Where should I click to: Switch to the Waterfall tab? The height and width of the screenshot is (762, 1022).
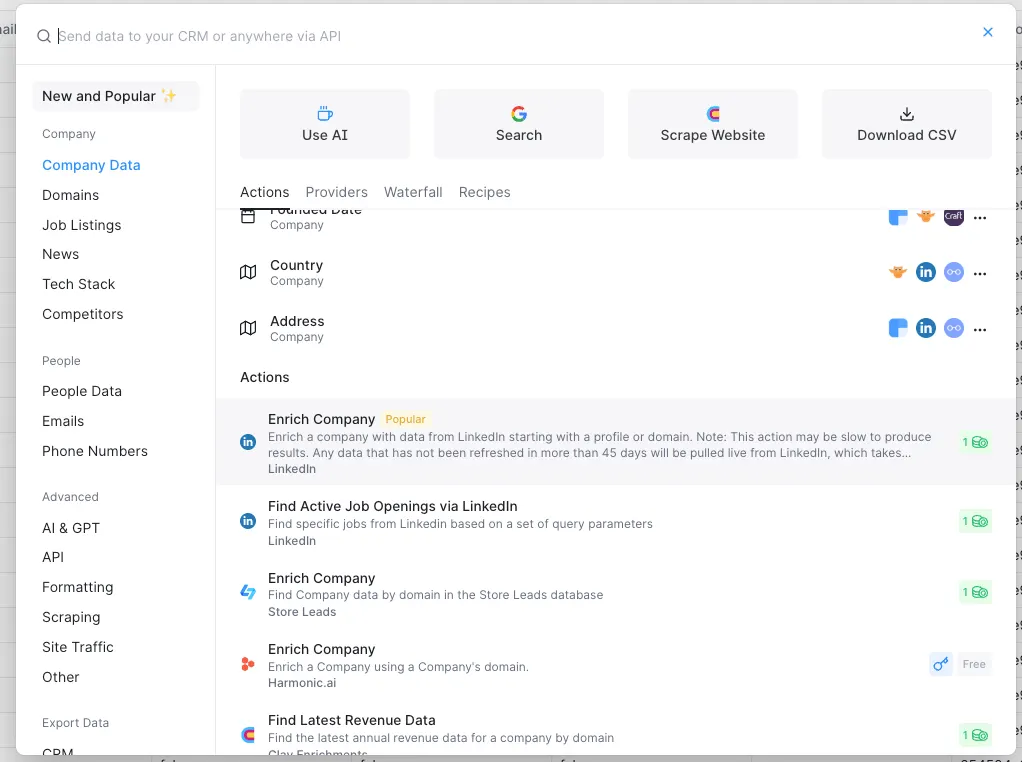tap(413, 192)
